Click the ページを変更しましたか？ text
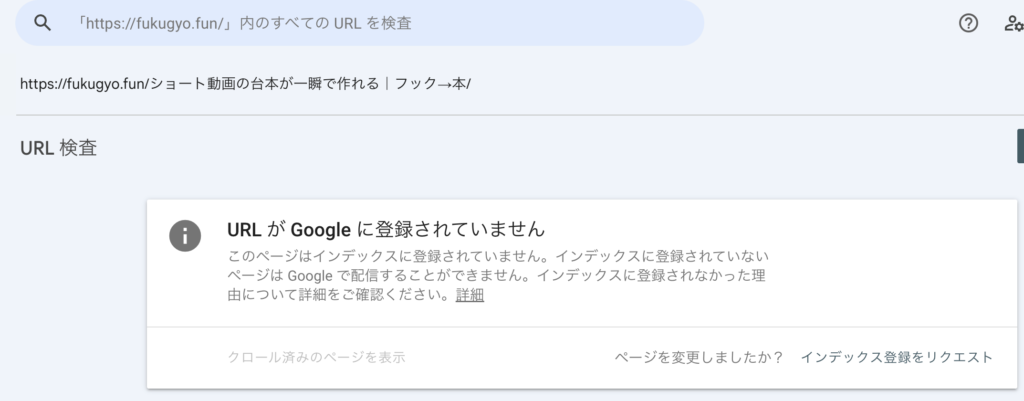Viewport: 1024px width, 401px height. [699, 357]
